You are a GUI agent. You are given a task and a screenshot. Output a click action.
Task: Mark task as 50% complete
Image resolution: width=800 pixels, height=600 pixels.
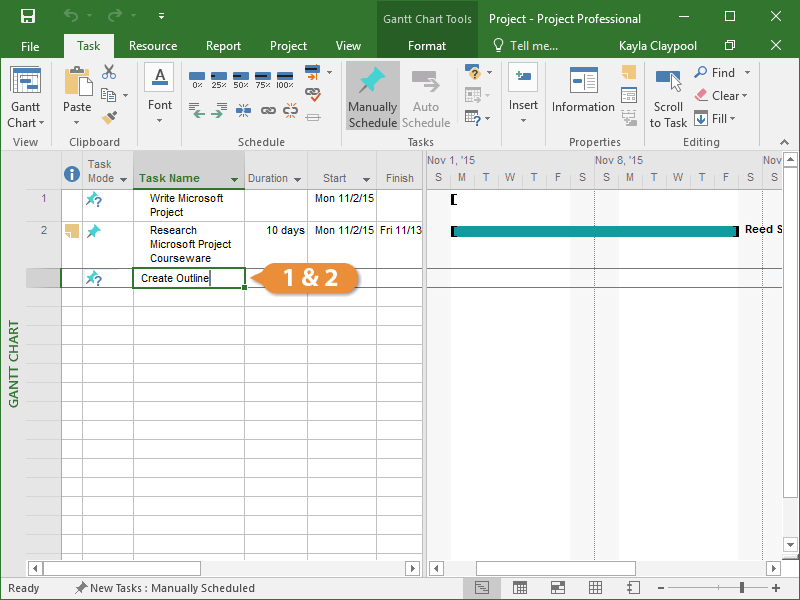coord(240,79)
